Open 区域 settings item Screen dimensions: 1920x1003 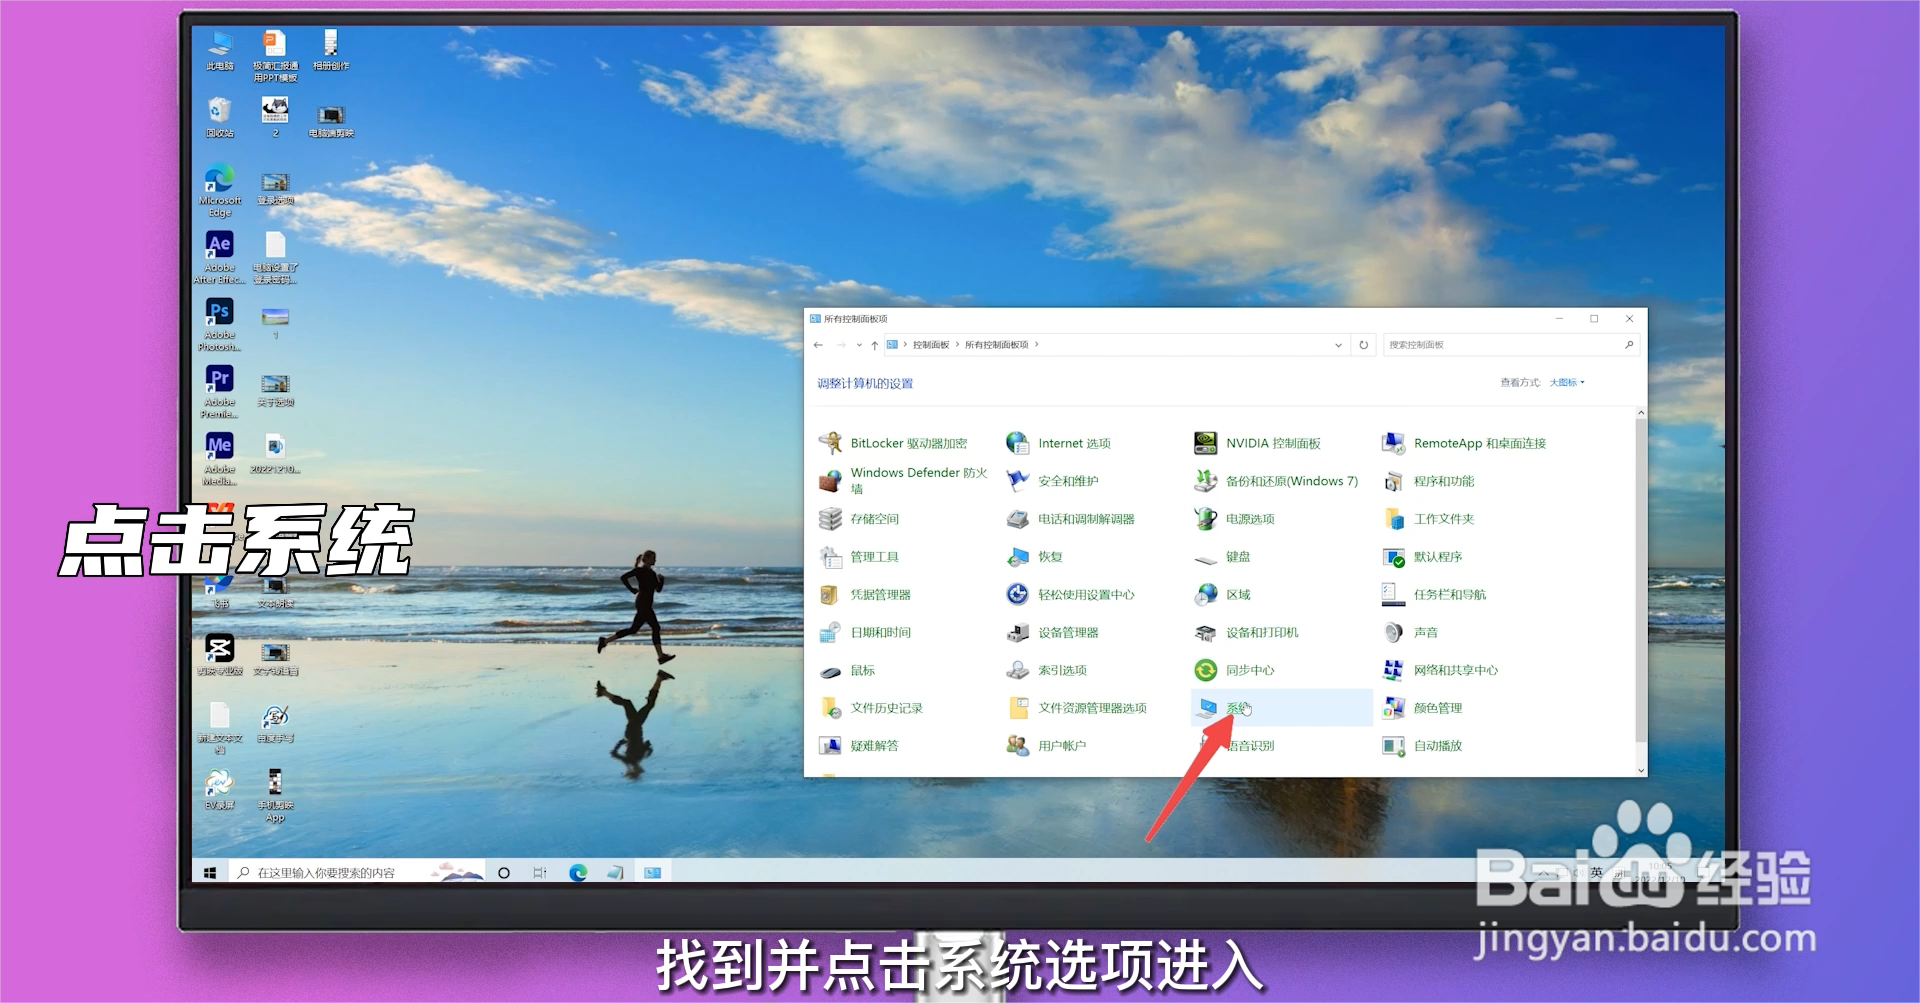pyautogui.click(x=1223, y=595)
